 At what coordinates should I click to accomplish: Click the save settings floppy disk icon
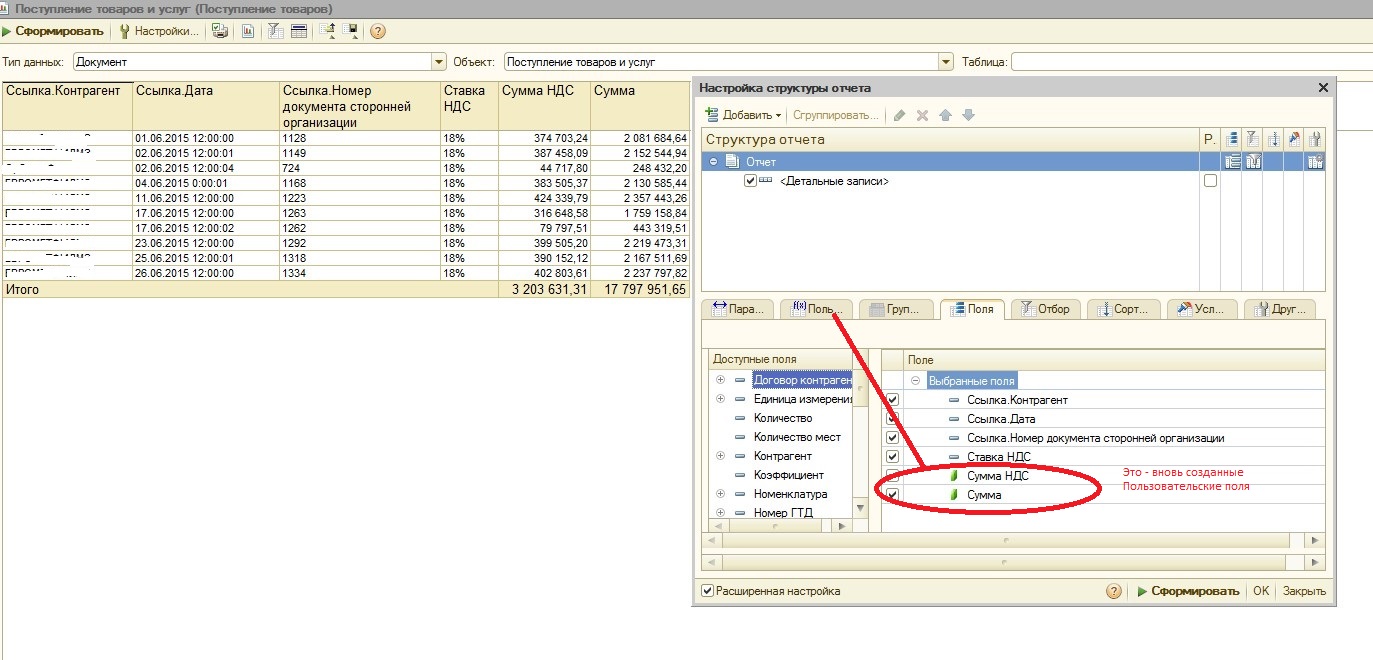(x=350, y=31)
